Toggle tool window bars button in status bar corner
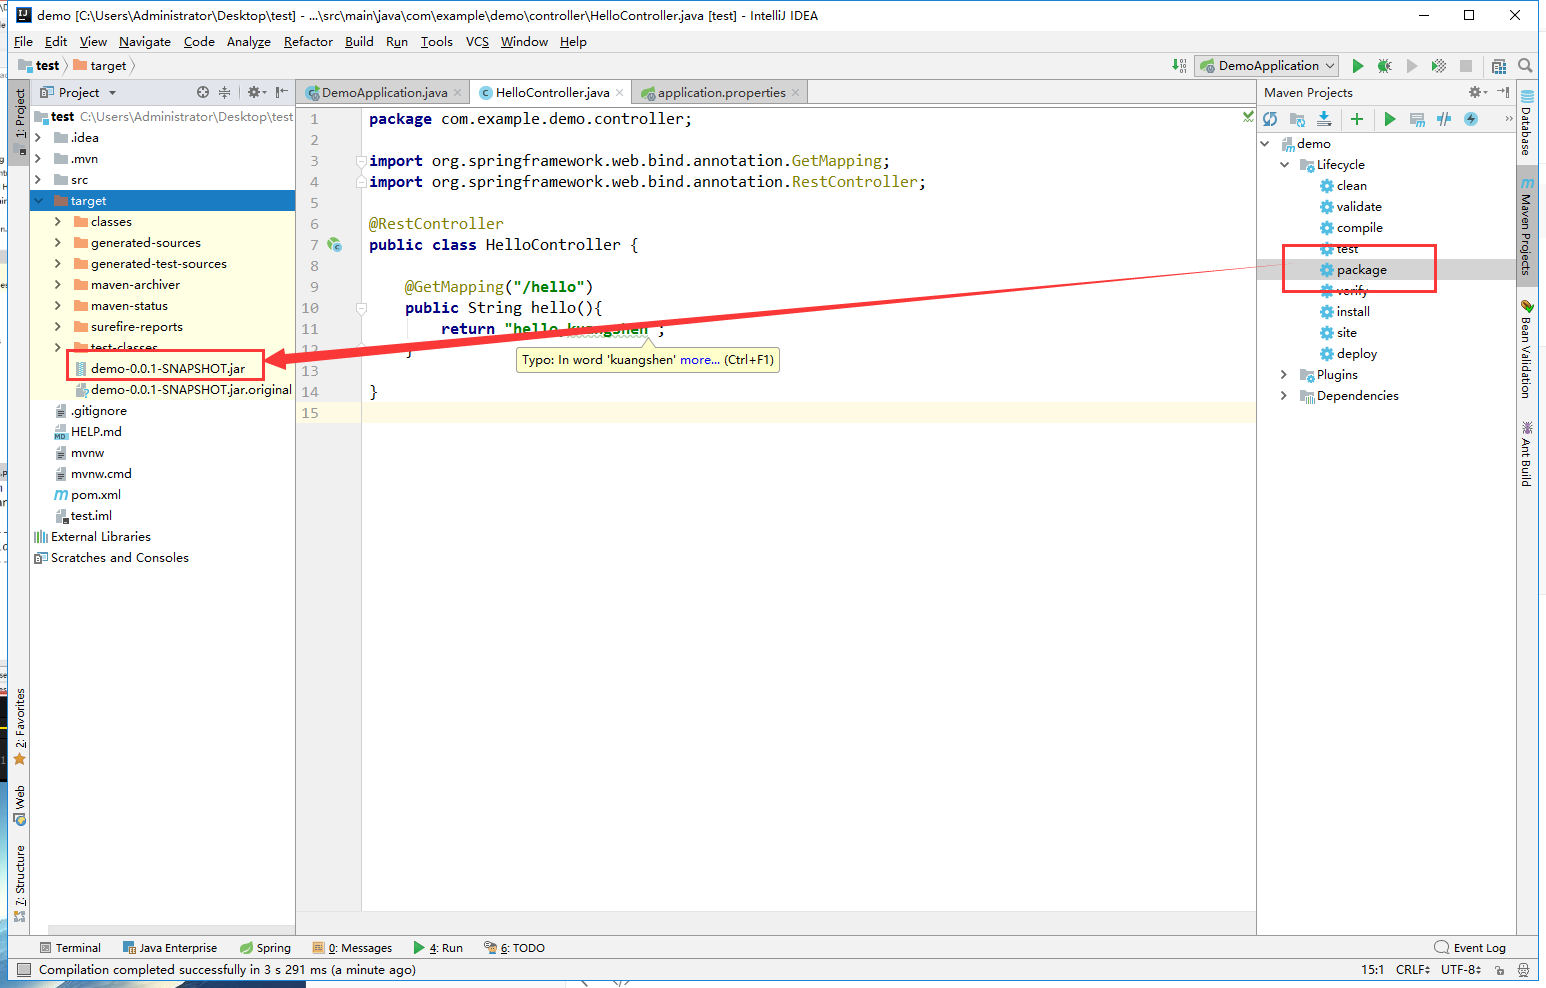 (24, 969)
